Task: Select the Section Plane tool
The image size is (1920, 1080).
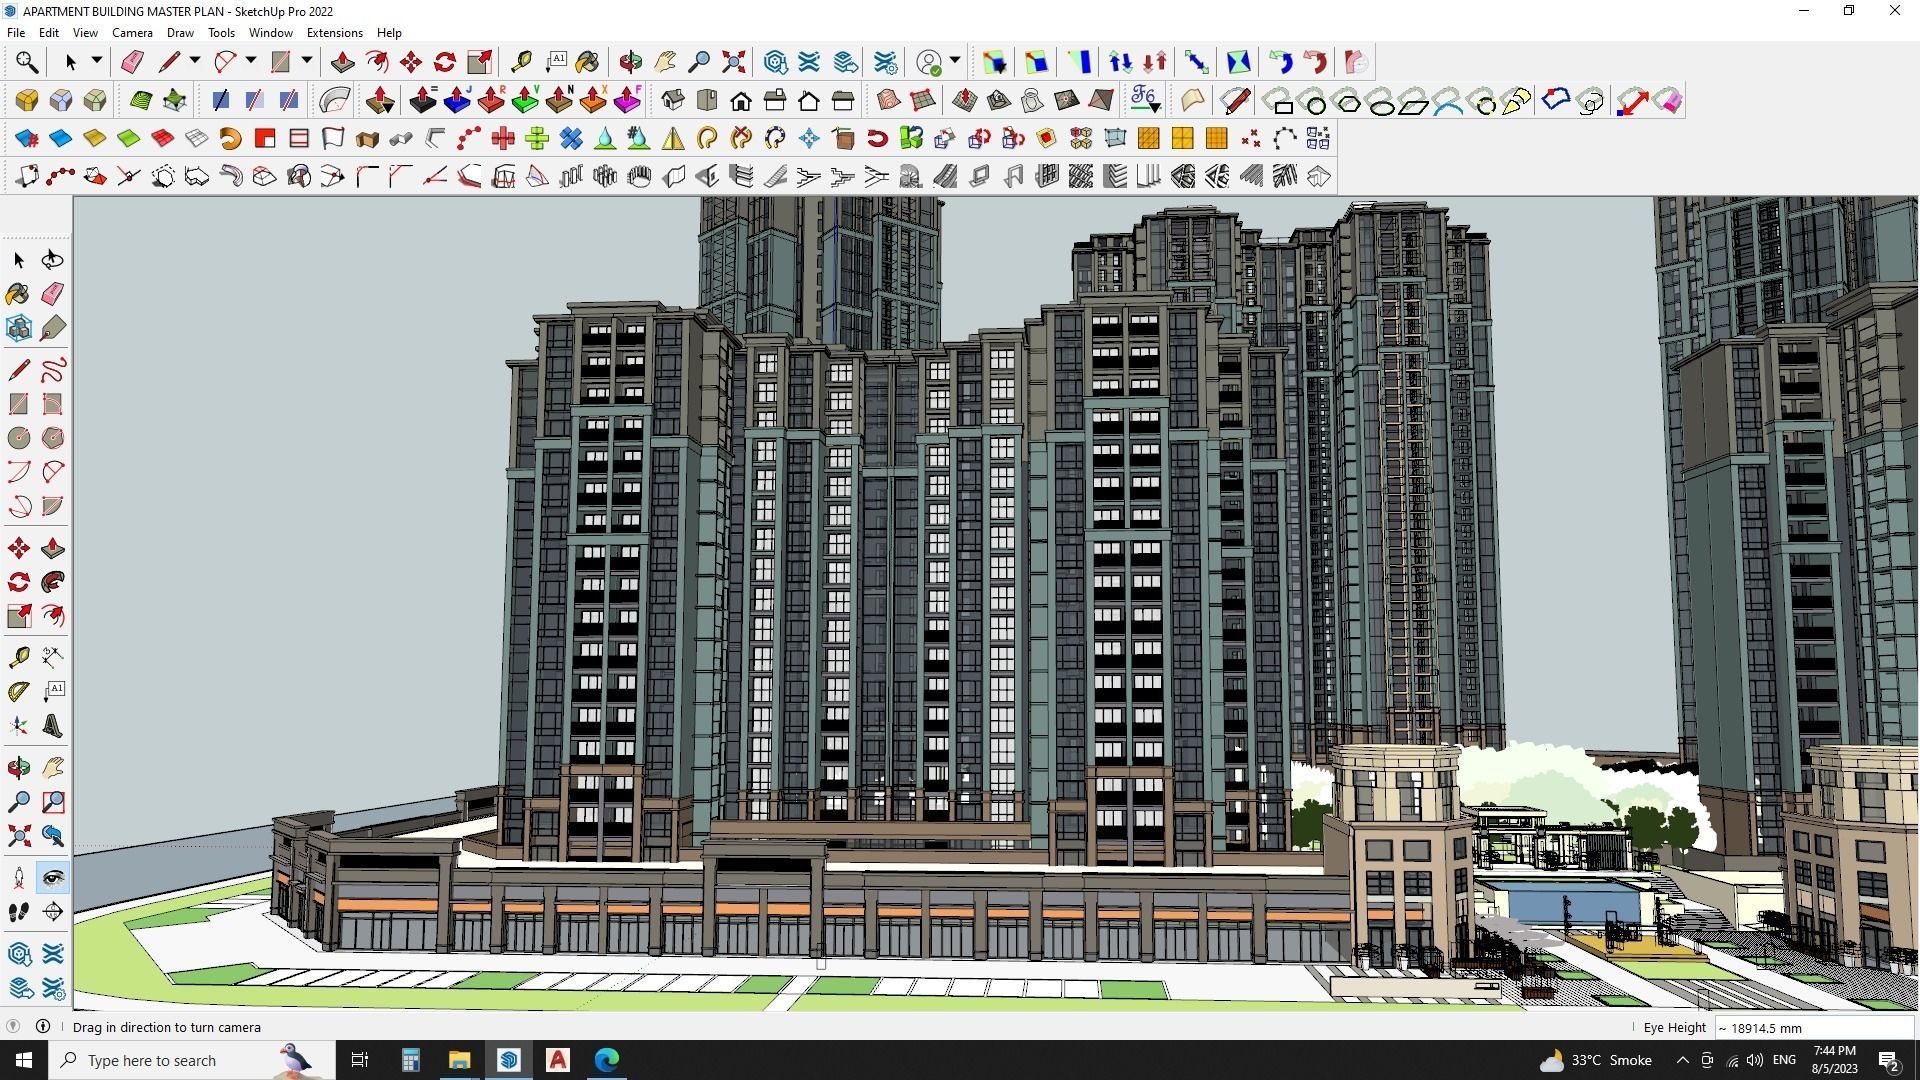Action: pos(53,912)
